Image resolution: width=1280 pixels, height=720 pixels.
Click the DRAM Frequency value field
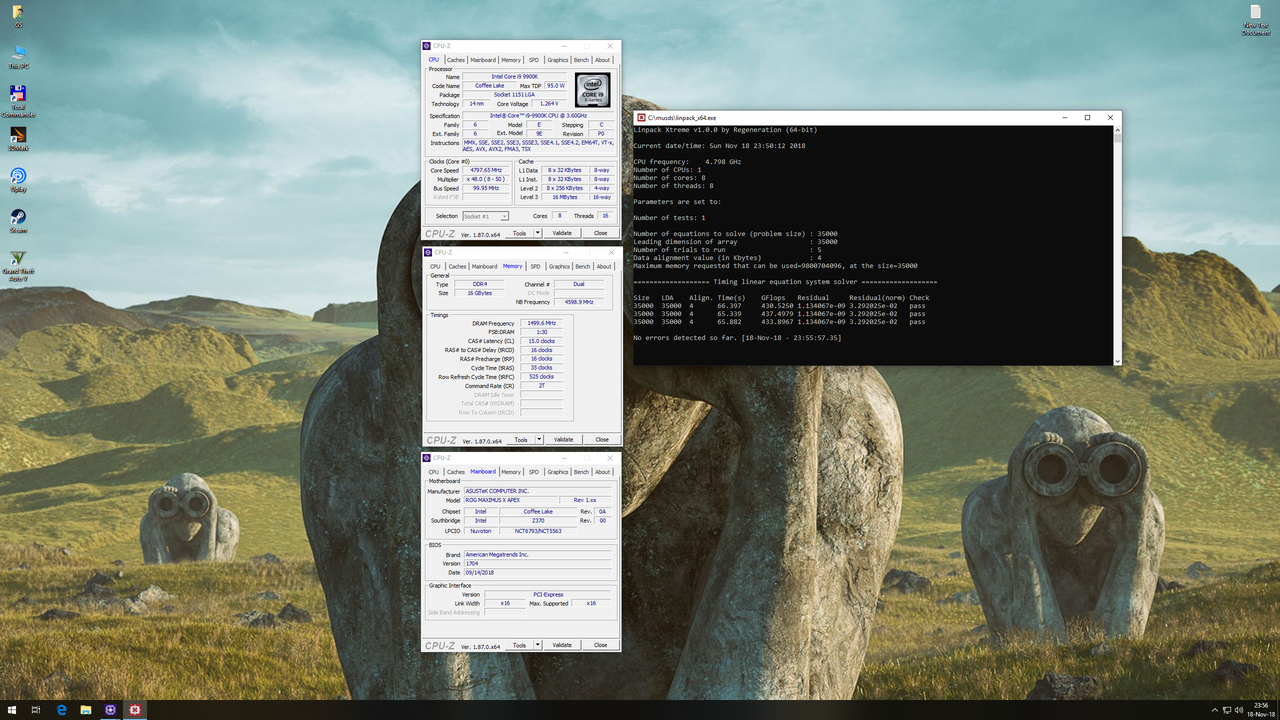coord(541,323)
